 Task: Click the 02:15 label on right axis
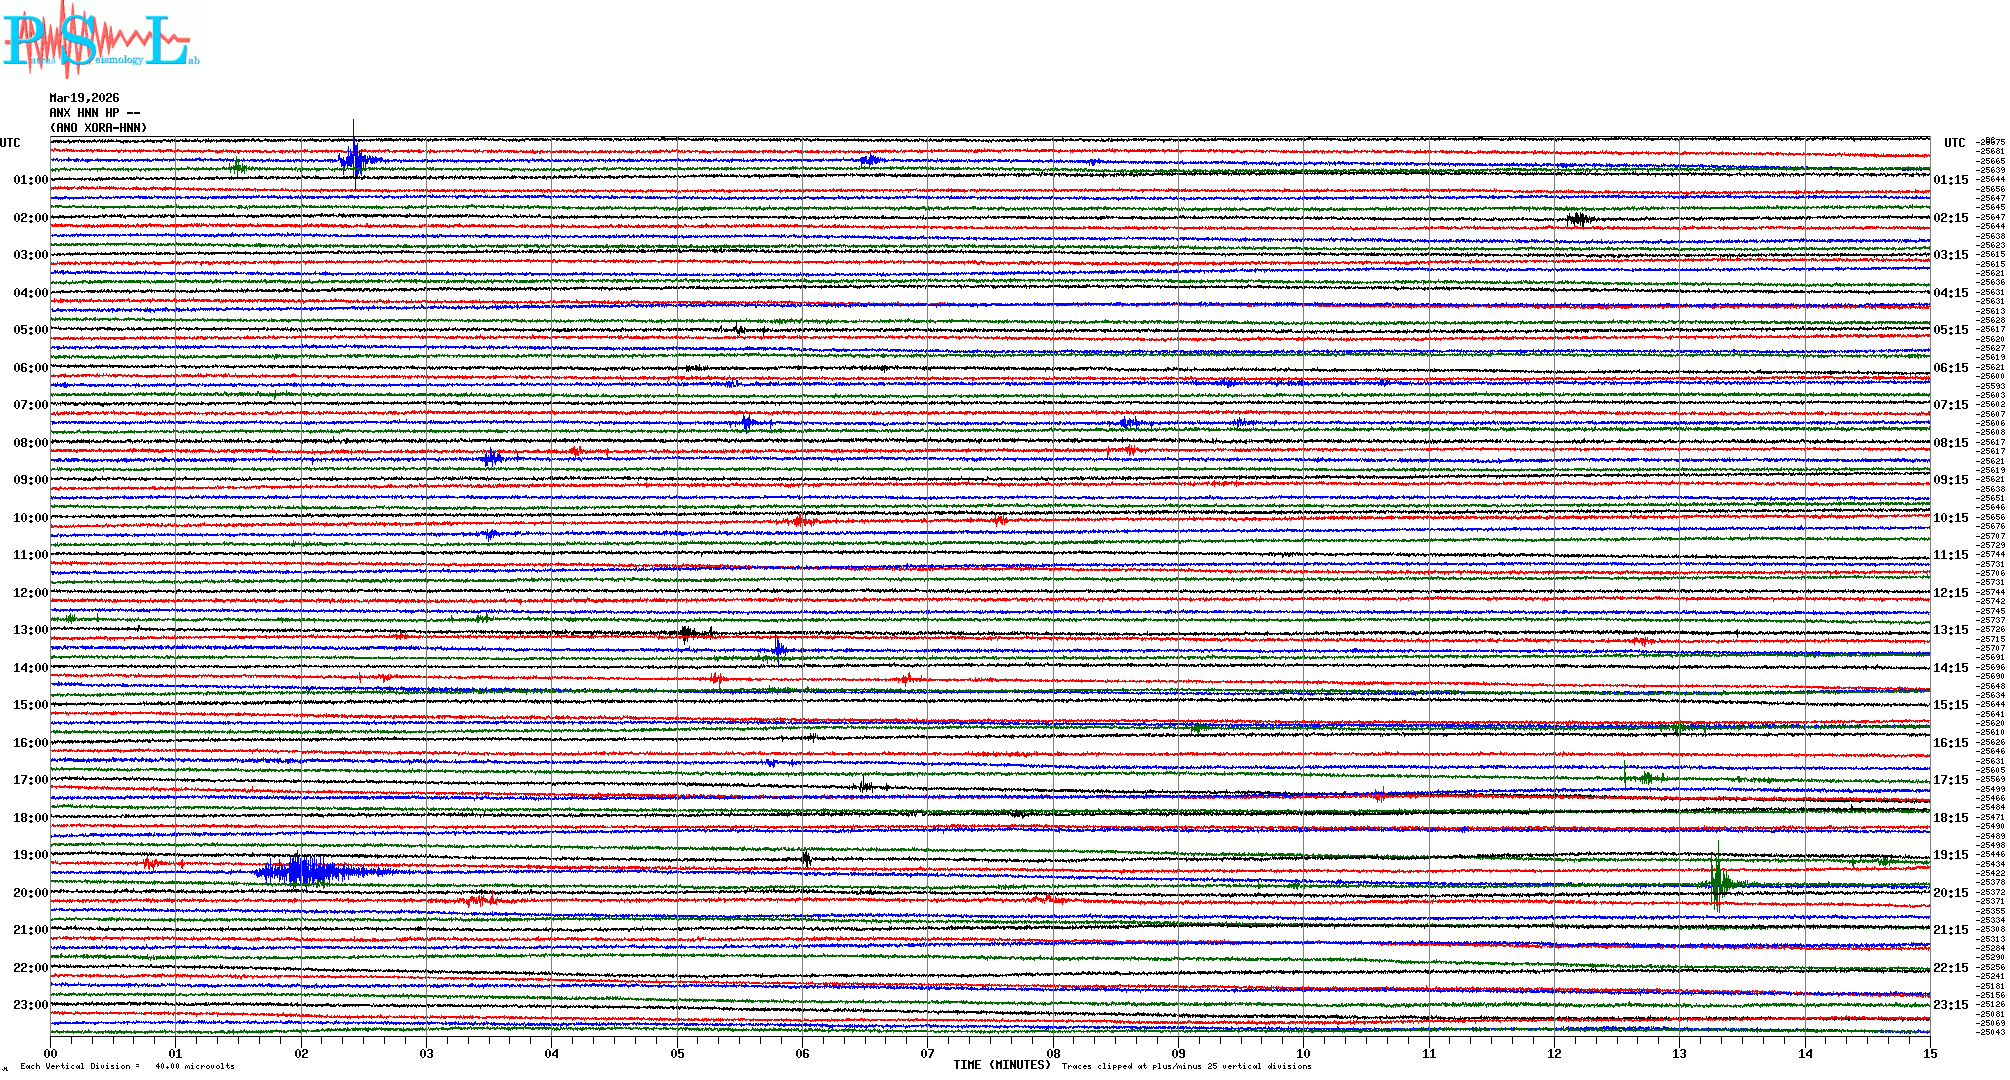1950,218
